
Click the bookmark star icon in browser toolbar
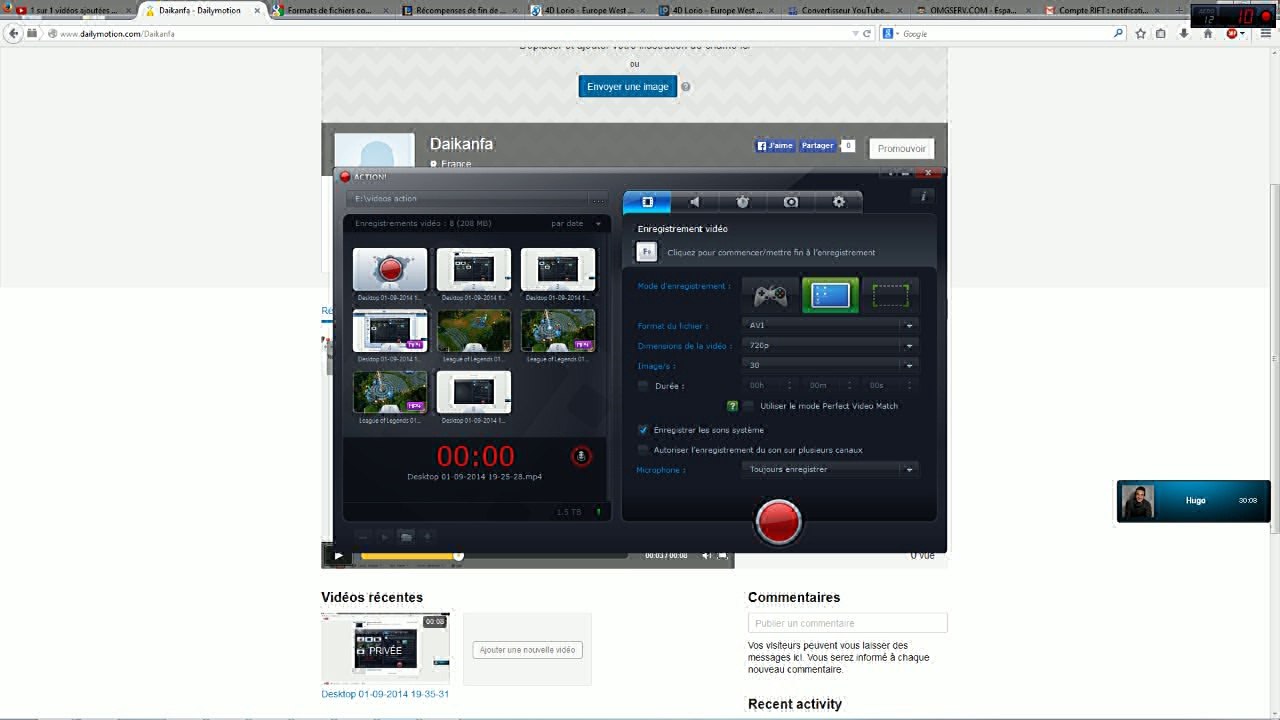pos(1140,33)
